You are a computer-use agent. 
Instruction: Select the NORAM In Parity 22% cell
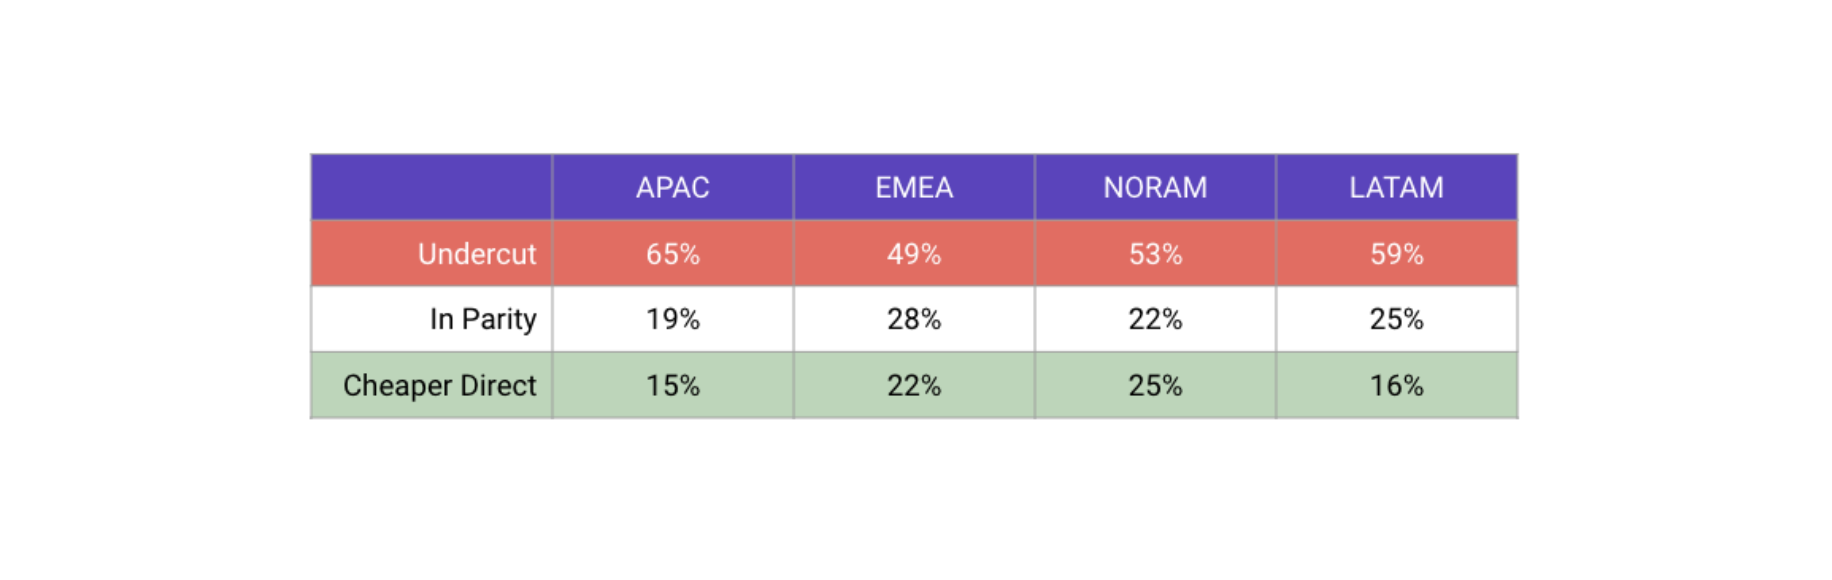[x=1155, y=319]
